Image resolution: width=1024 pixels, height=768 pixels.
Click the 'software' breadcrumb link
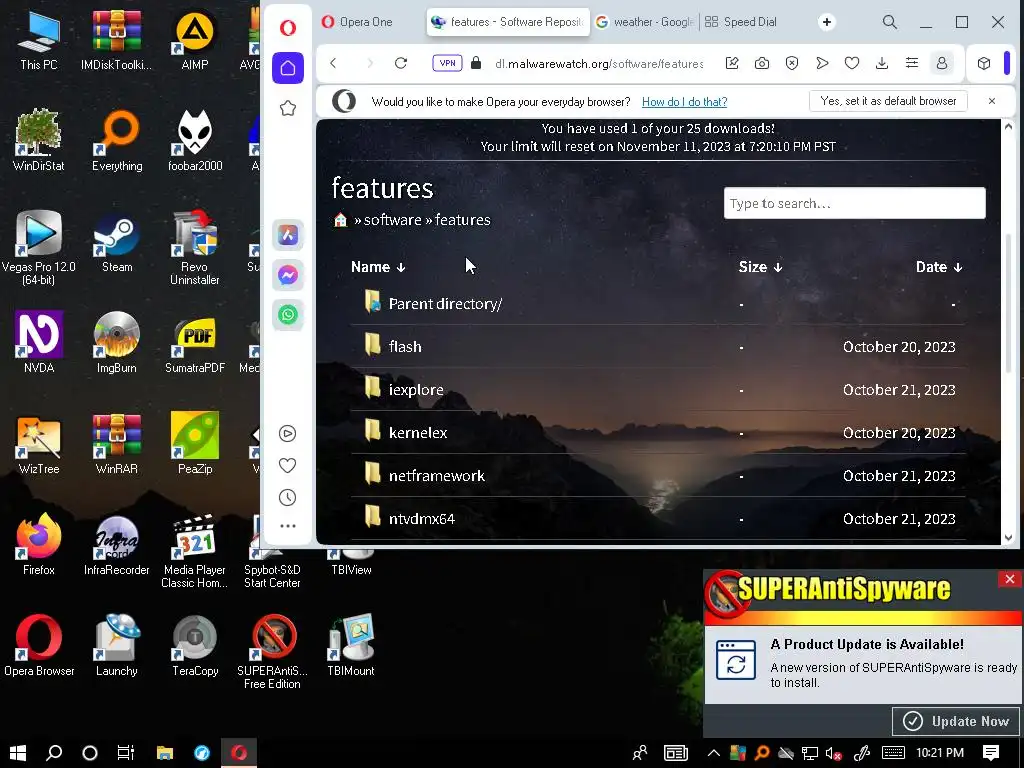[x=392, y=220]
